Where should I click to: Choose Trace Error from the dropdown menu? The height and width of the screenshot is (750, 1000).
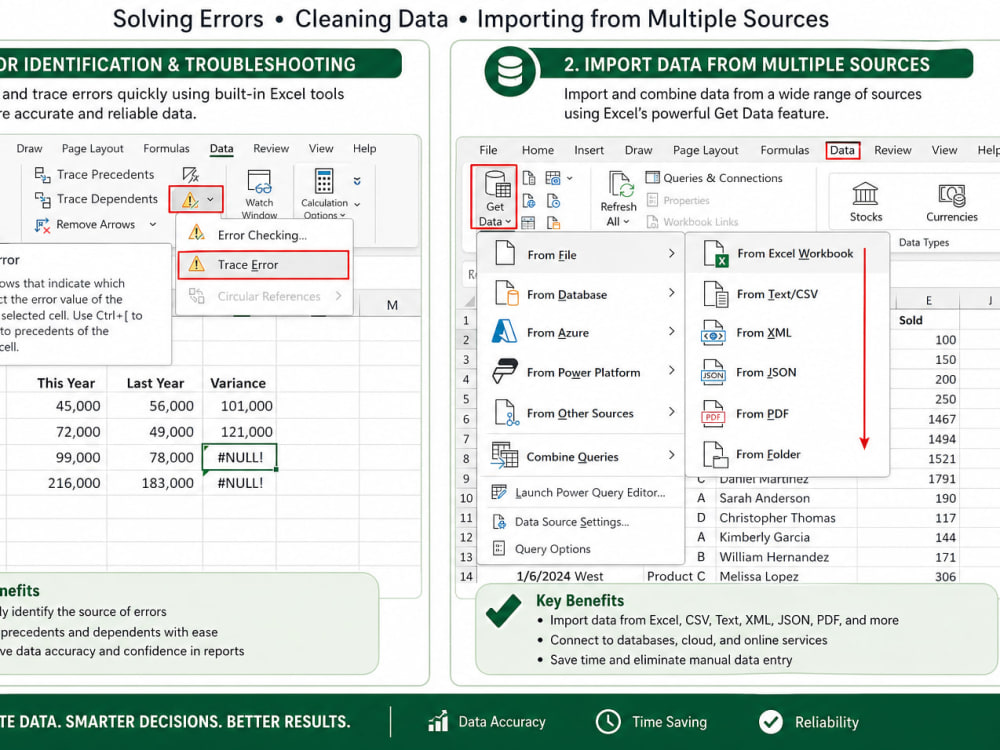263,265
